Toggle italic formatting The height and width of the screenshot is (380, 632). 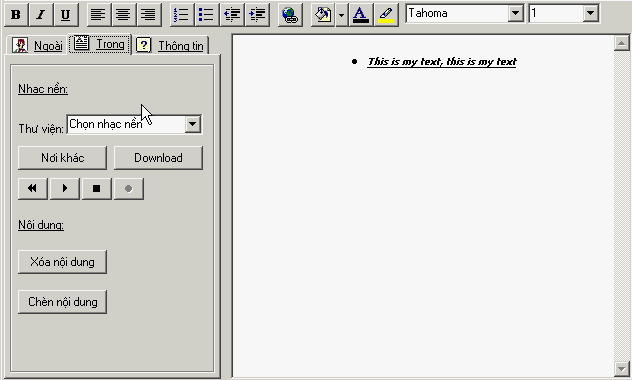(x=41, y=15)
